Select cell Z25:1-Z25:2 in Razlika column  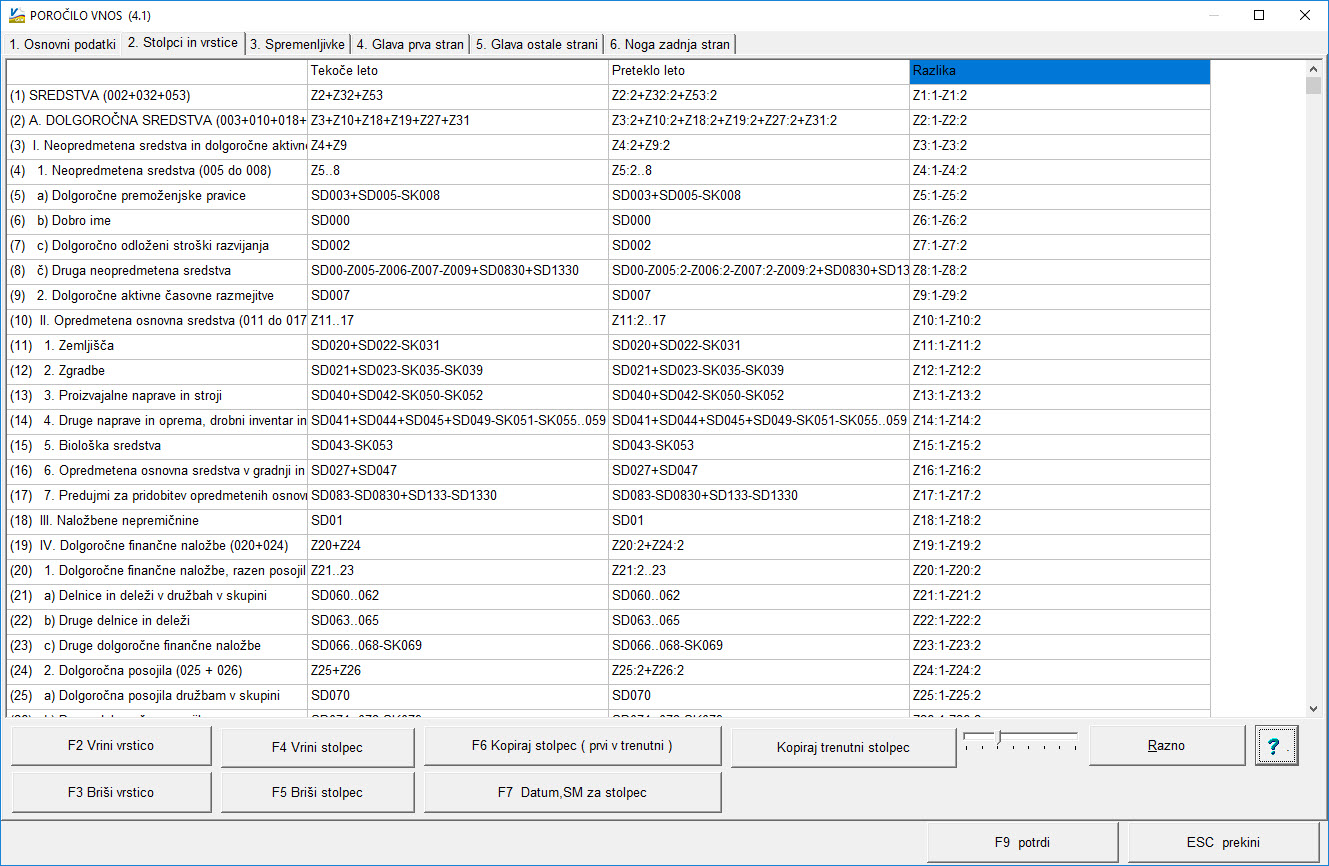[1060, 696]
